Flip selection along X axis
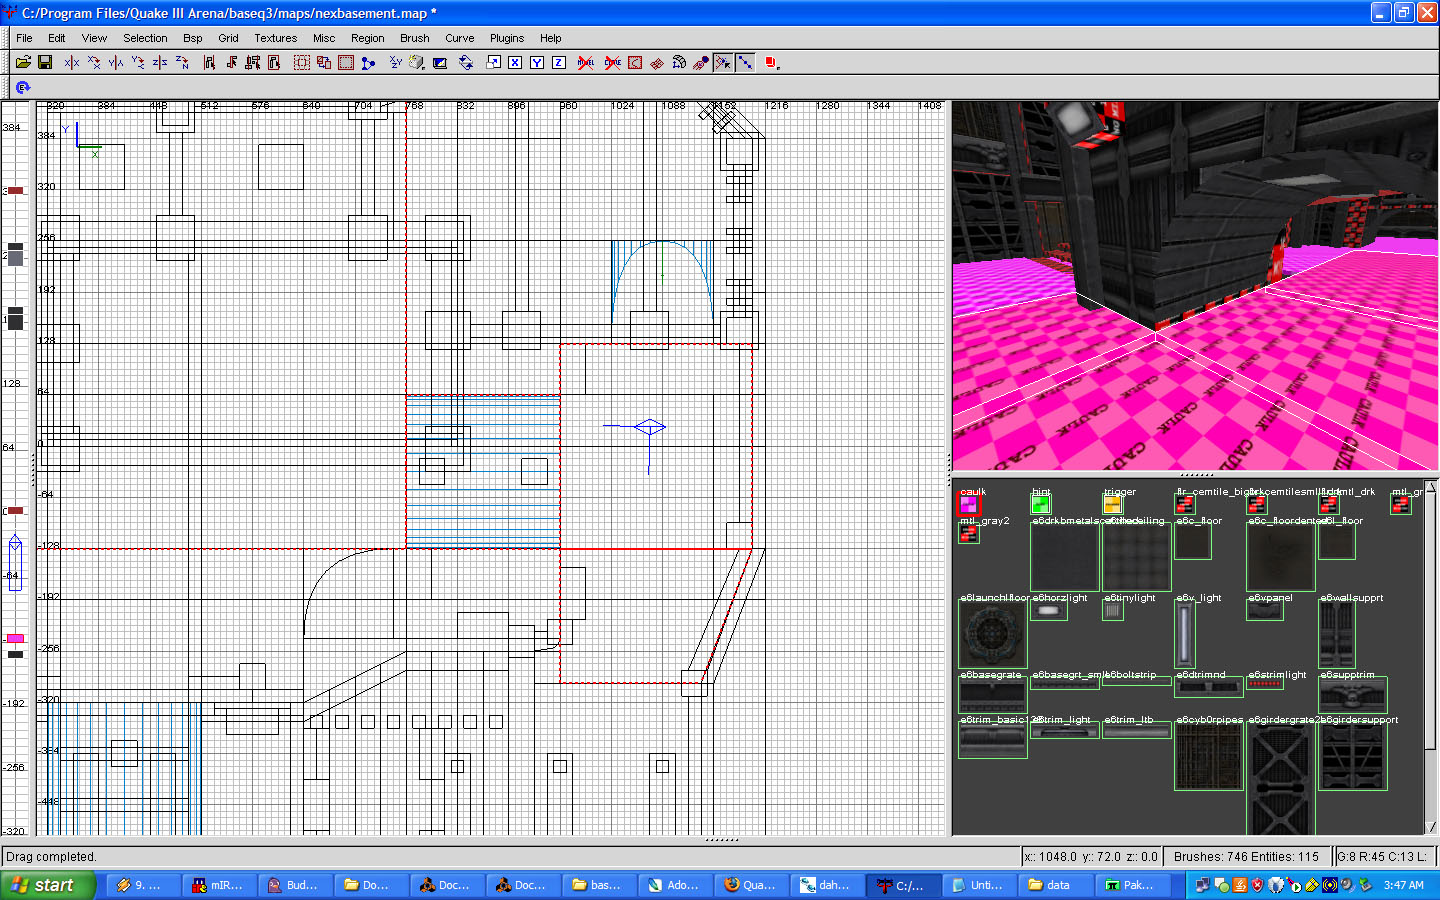The image size is (1440, 900). point(72,62)
